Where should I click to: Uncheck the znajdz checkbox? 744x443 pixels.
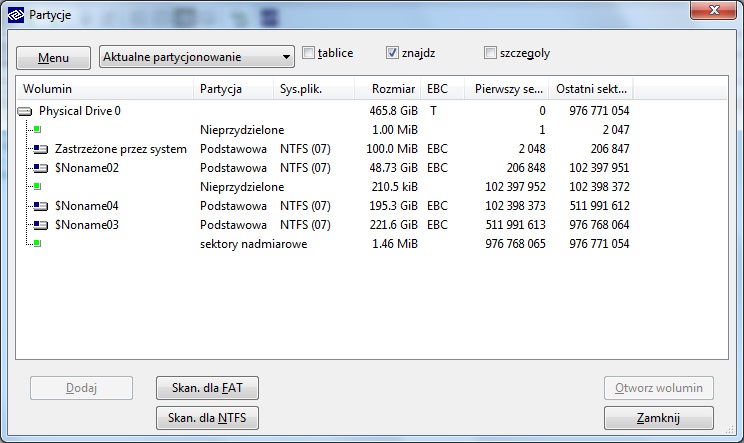[x=392, y=53]
